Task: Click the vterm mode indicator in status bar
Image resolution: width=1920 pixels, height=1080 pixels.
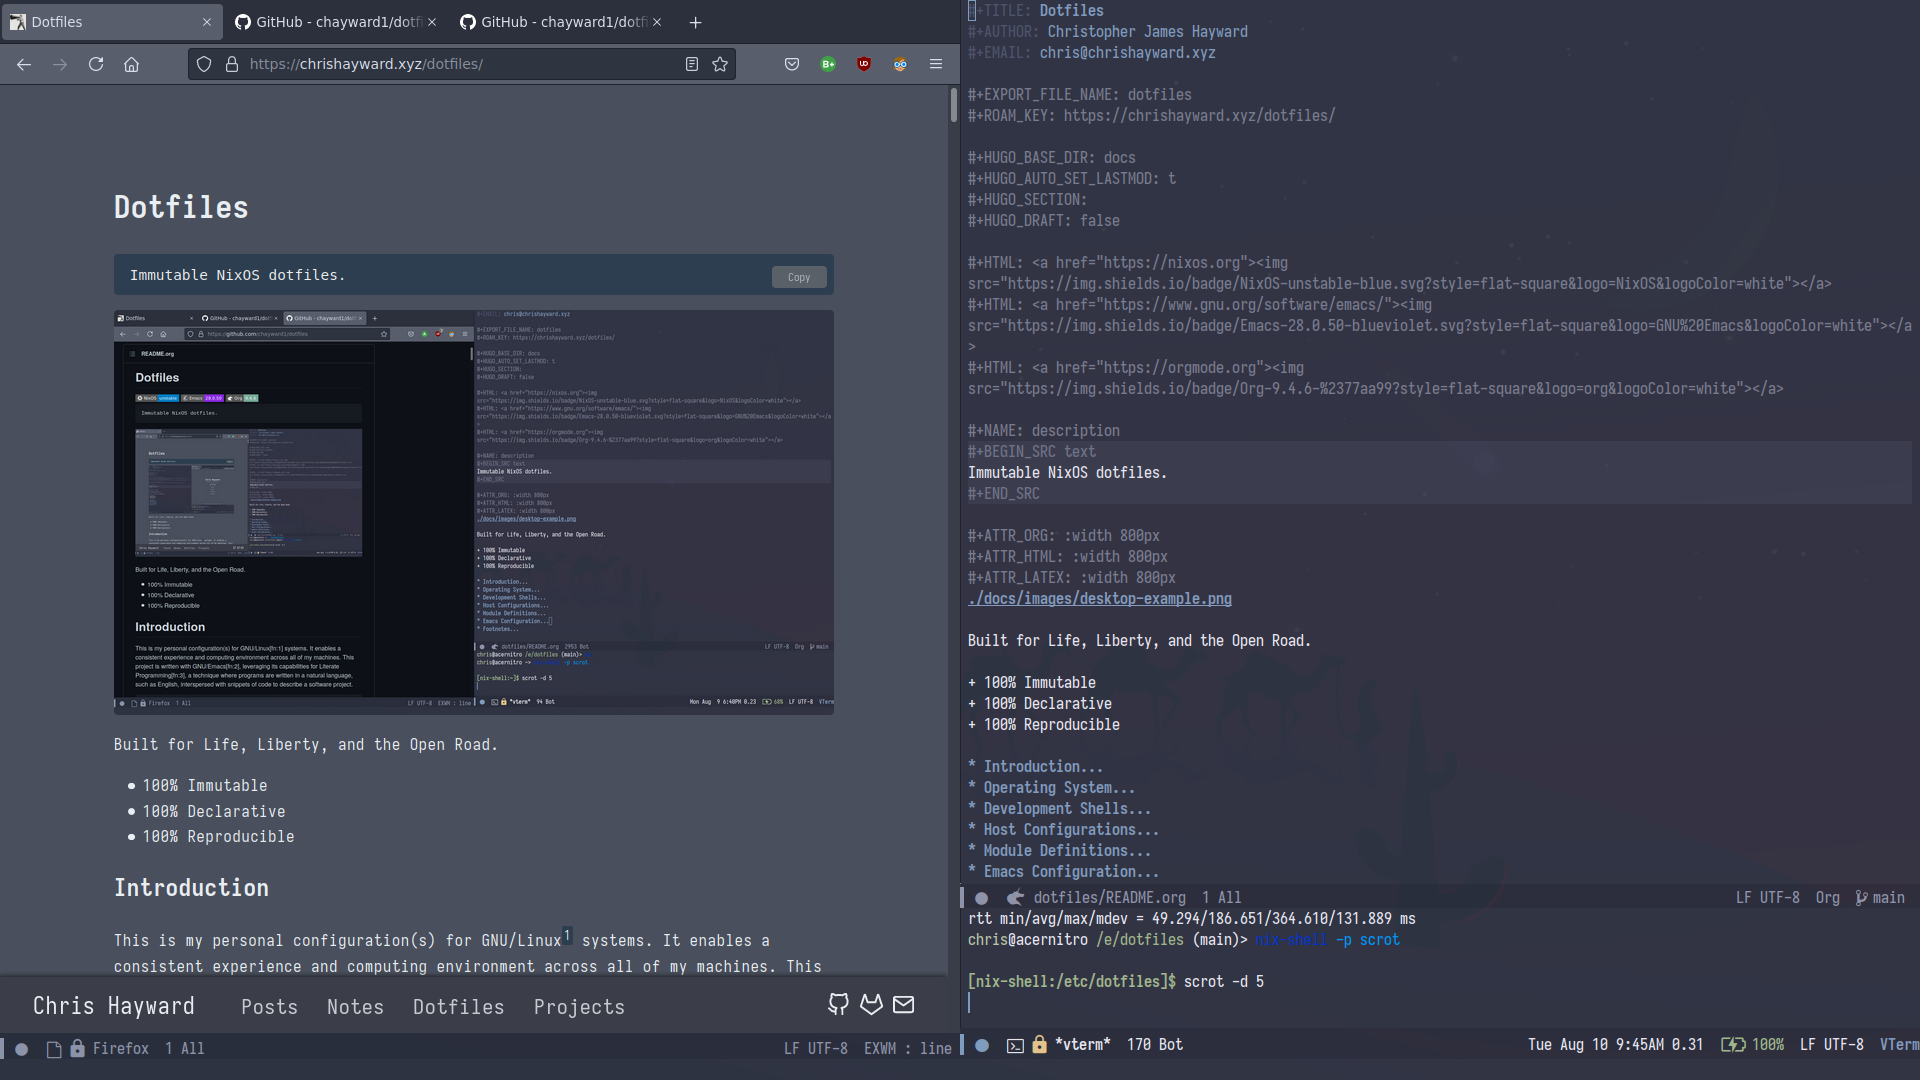Action: point(1899,1043)
